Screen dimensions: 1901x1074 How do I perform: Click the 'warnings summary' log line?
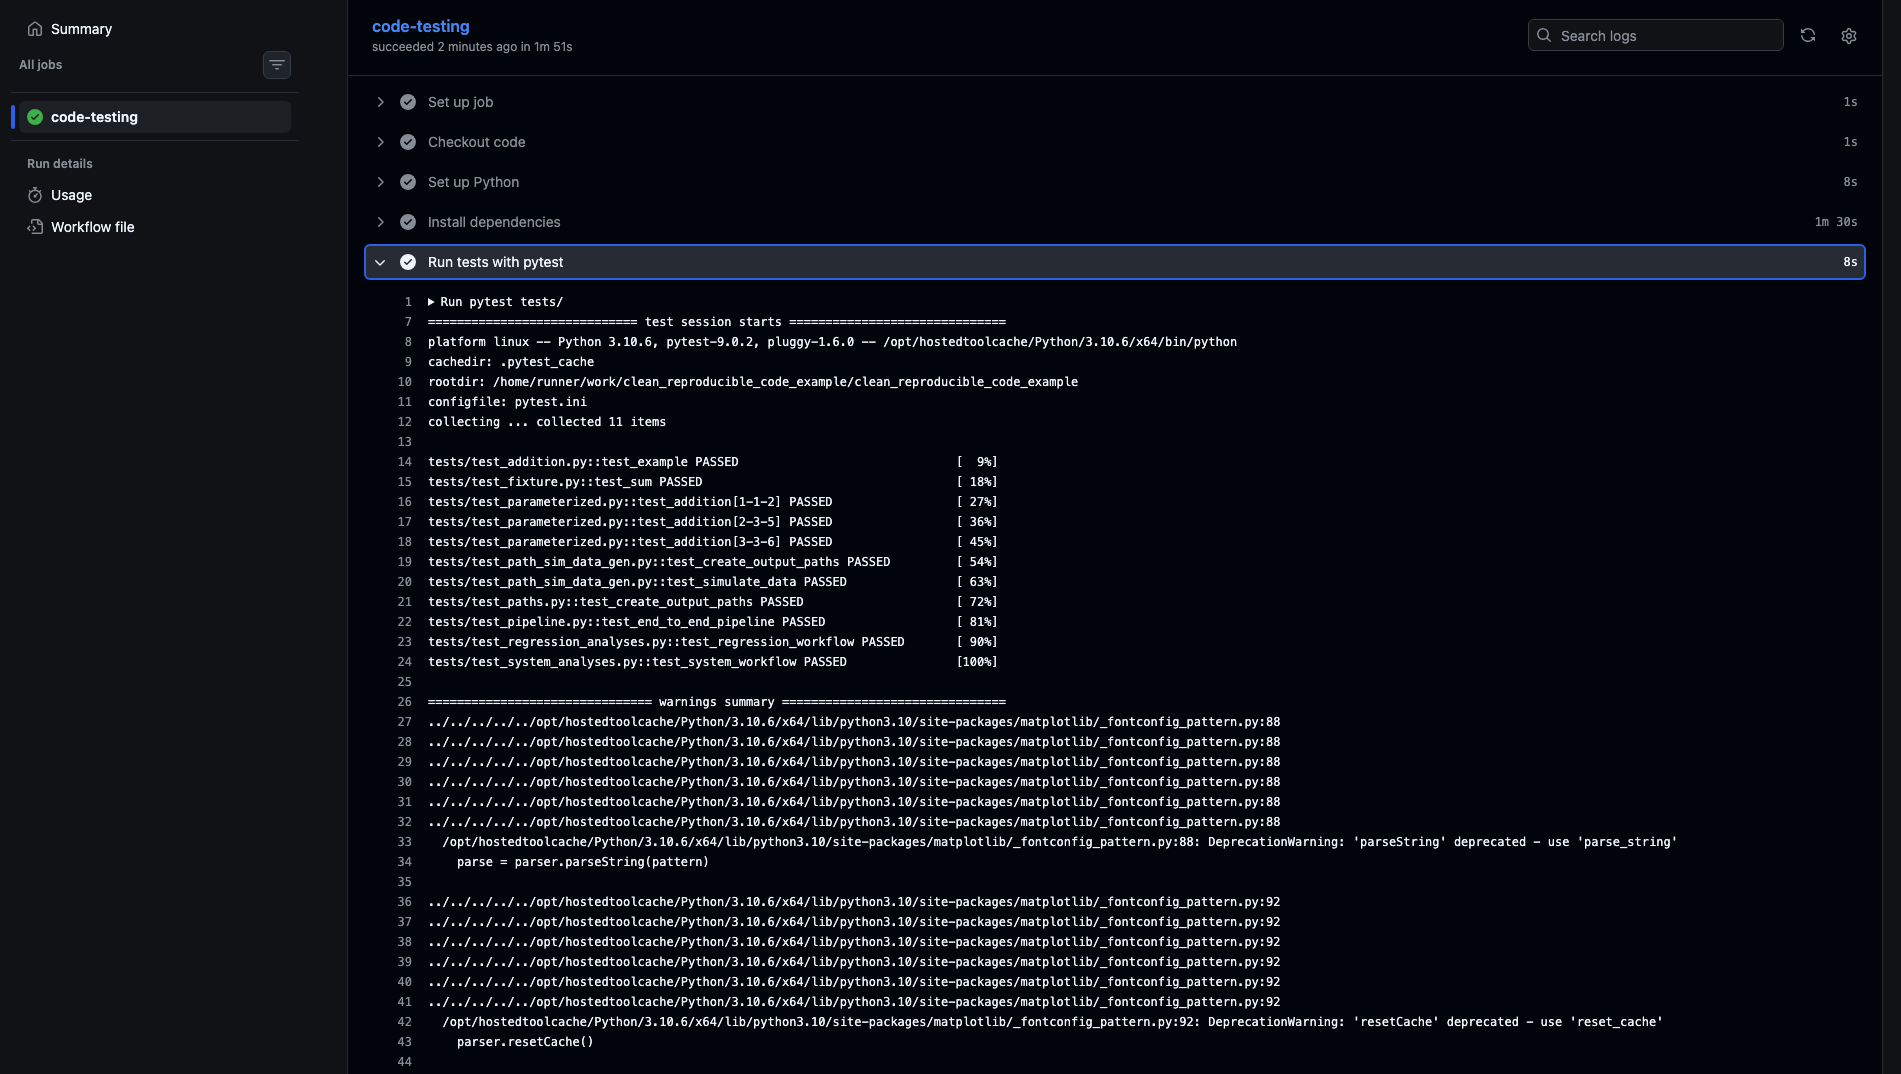(x=716, y=702)
